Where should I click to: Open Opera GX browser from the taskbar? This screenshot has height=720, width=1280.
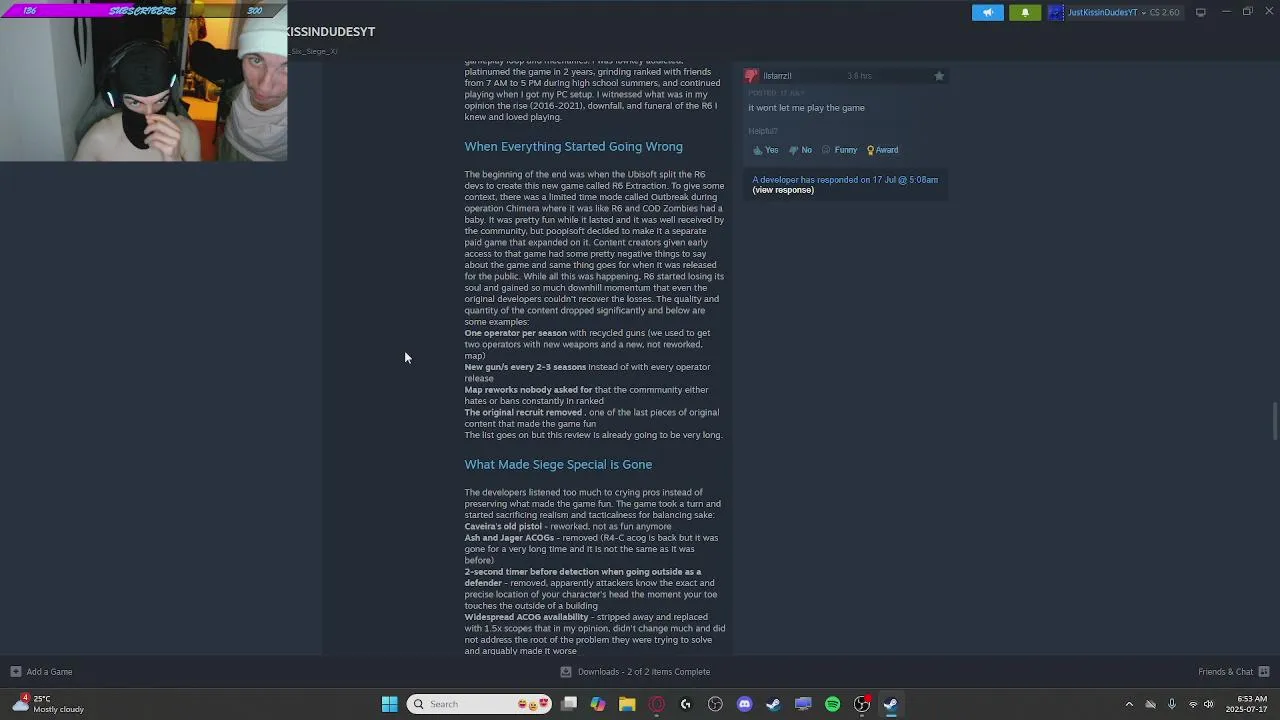point(656,704)
